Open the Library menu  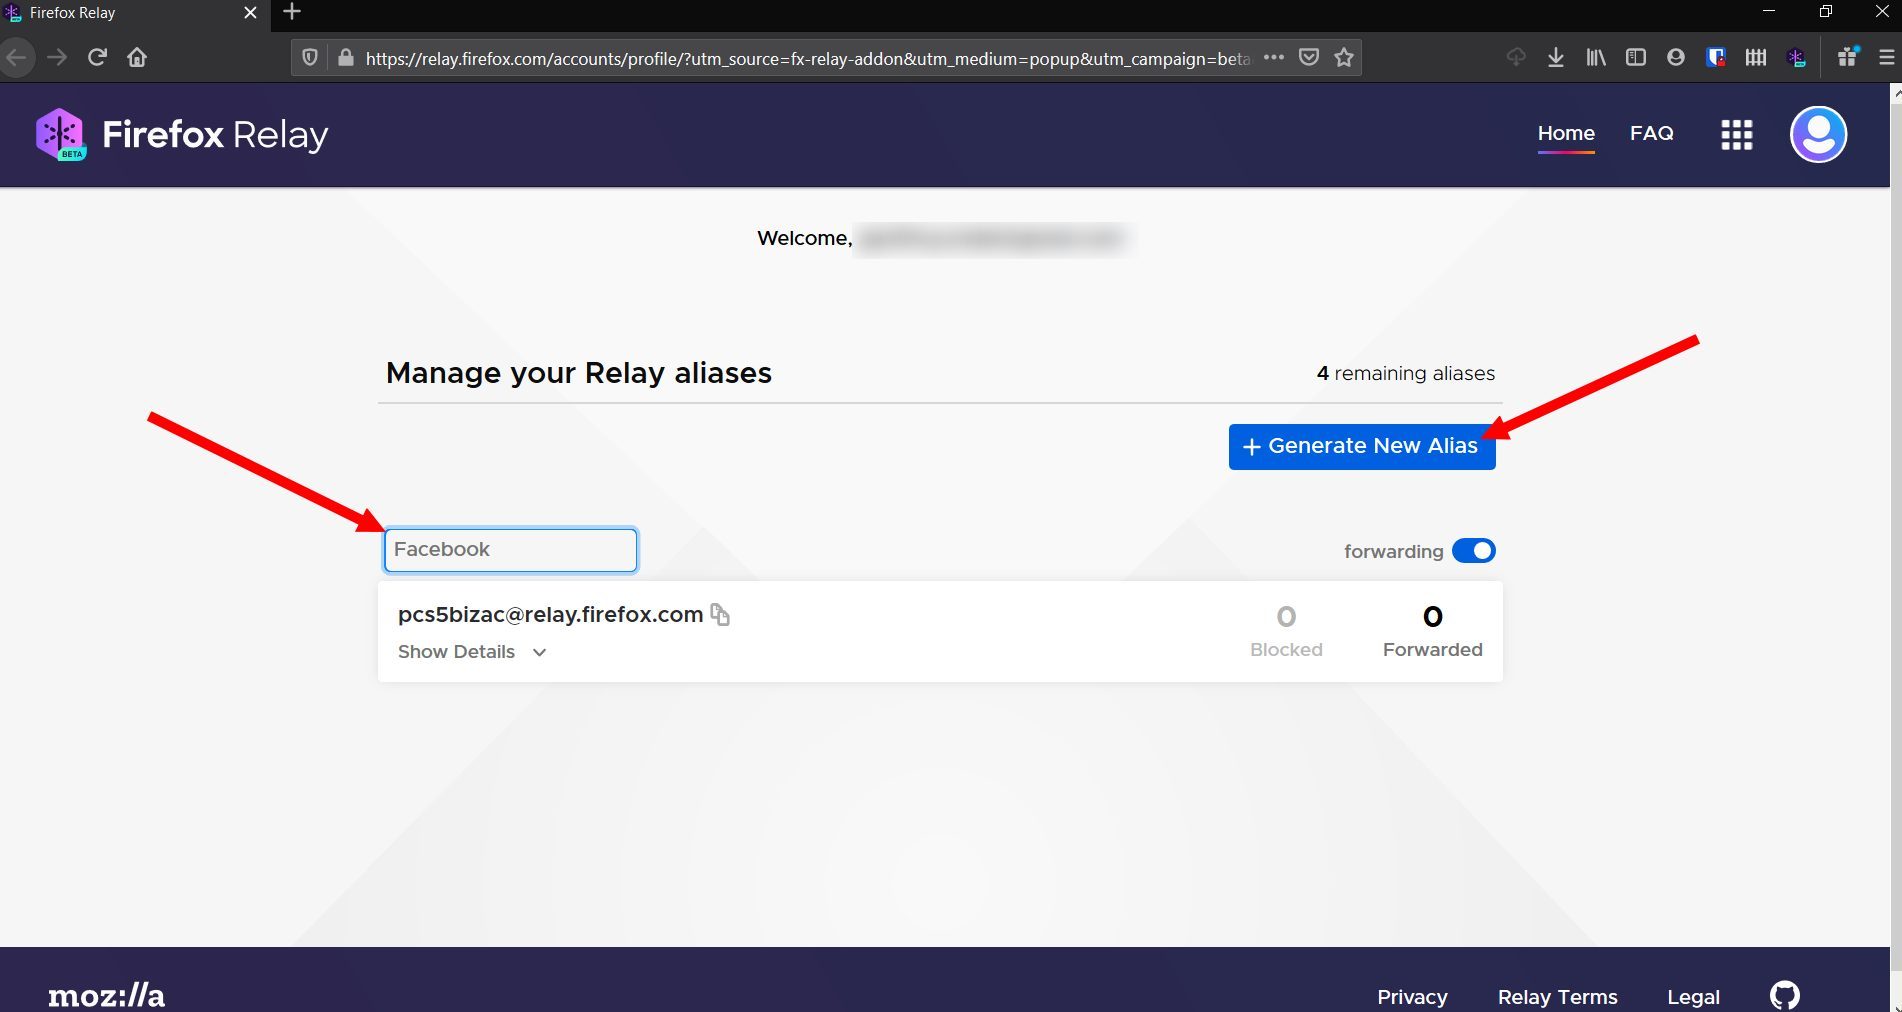[1596, 57]
